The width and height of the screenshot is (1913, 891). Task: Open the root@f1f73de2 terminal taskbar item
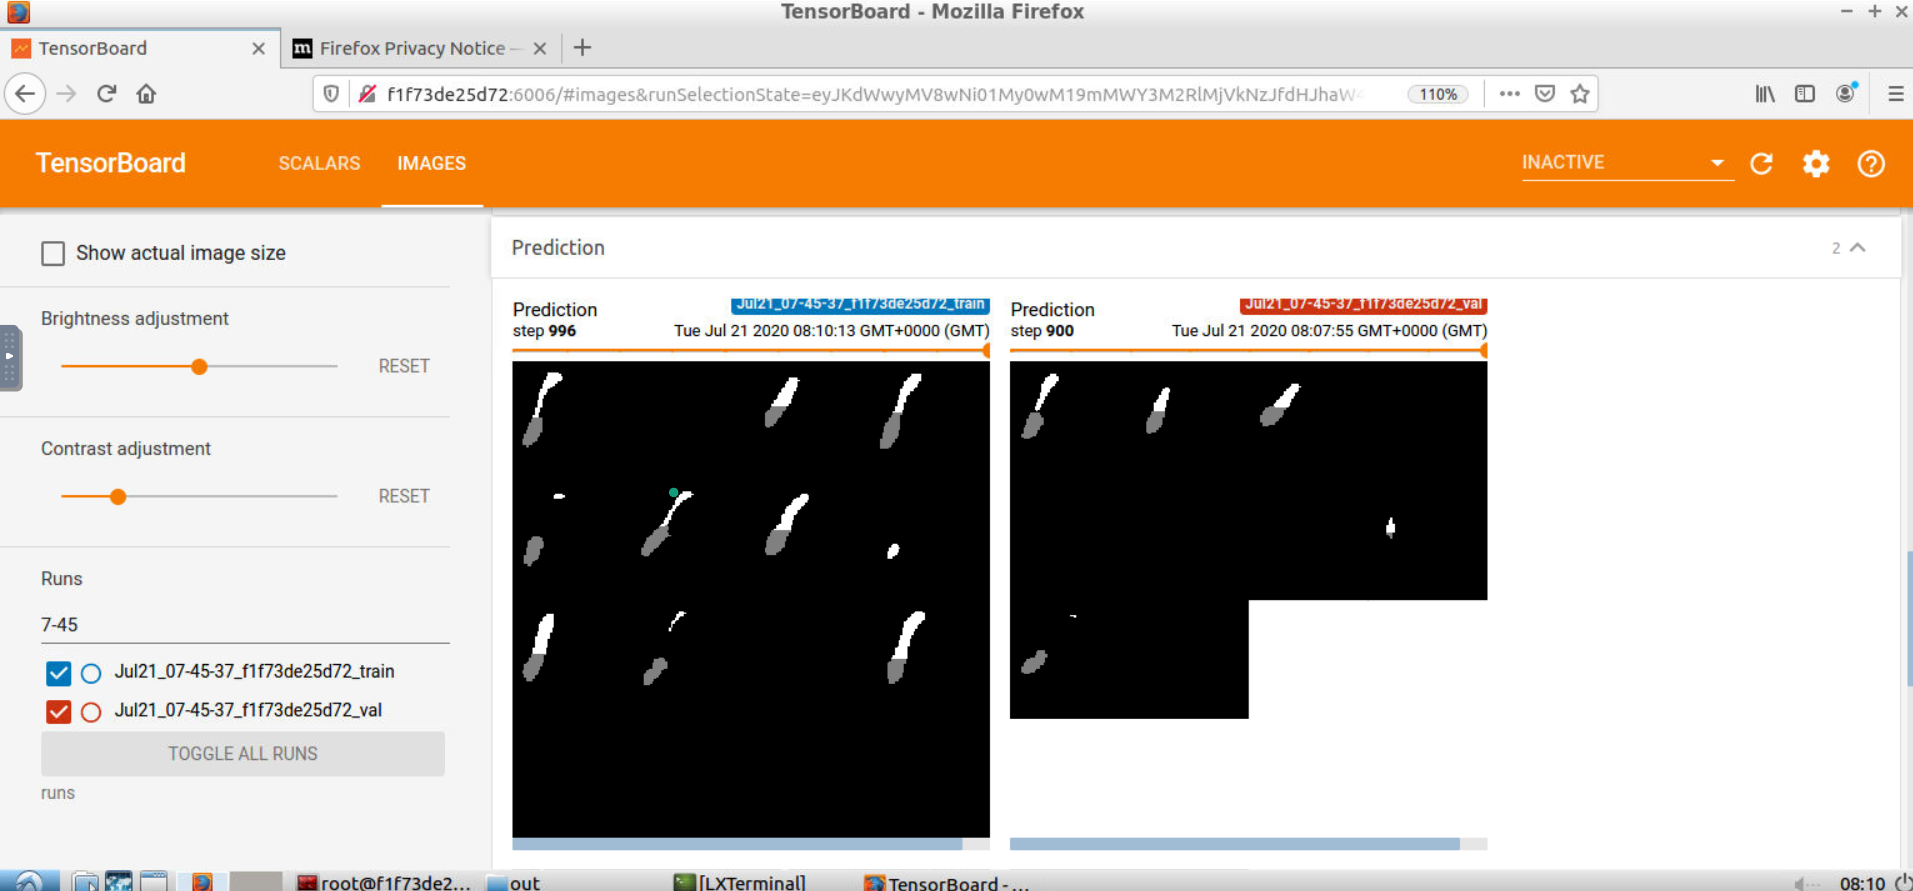tap(384, 882)
